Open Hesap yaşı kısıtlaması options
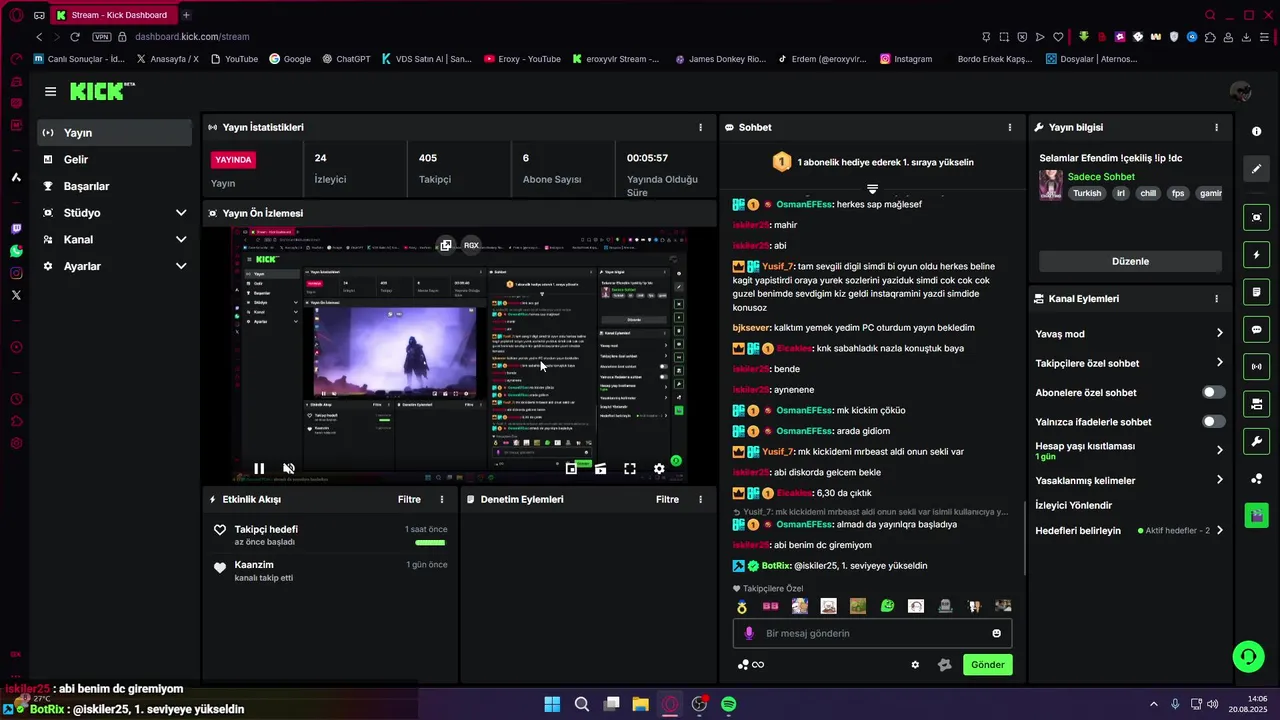 point(1219,450)
